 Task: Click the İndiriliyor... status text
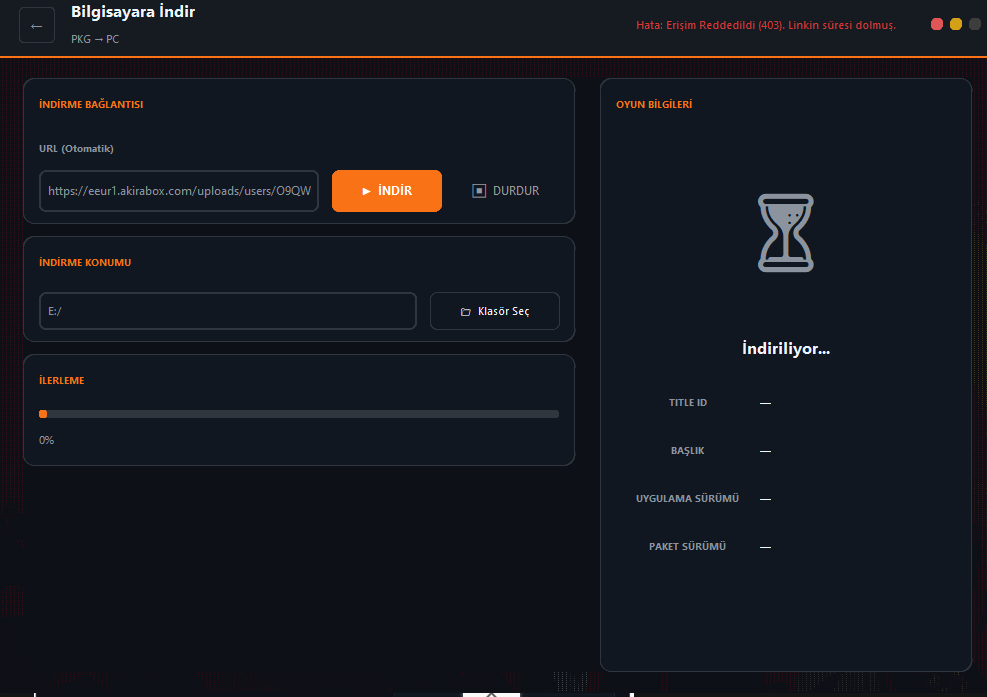(x=786, y=349)
